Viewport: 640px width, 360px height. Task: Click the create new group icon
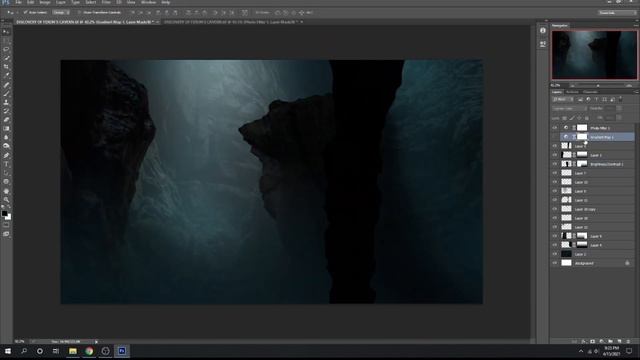click(610, 341)
